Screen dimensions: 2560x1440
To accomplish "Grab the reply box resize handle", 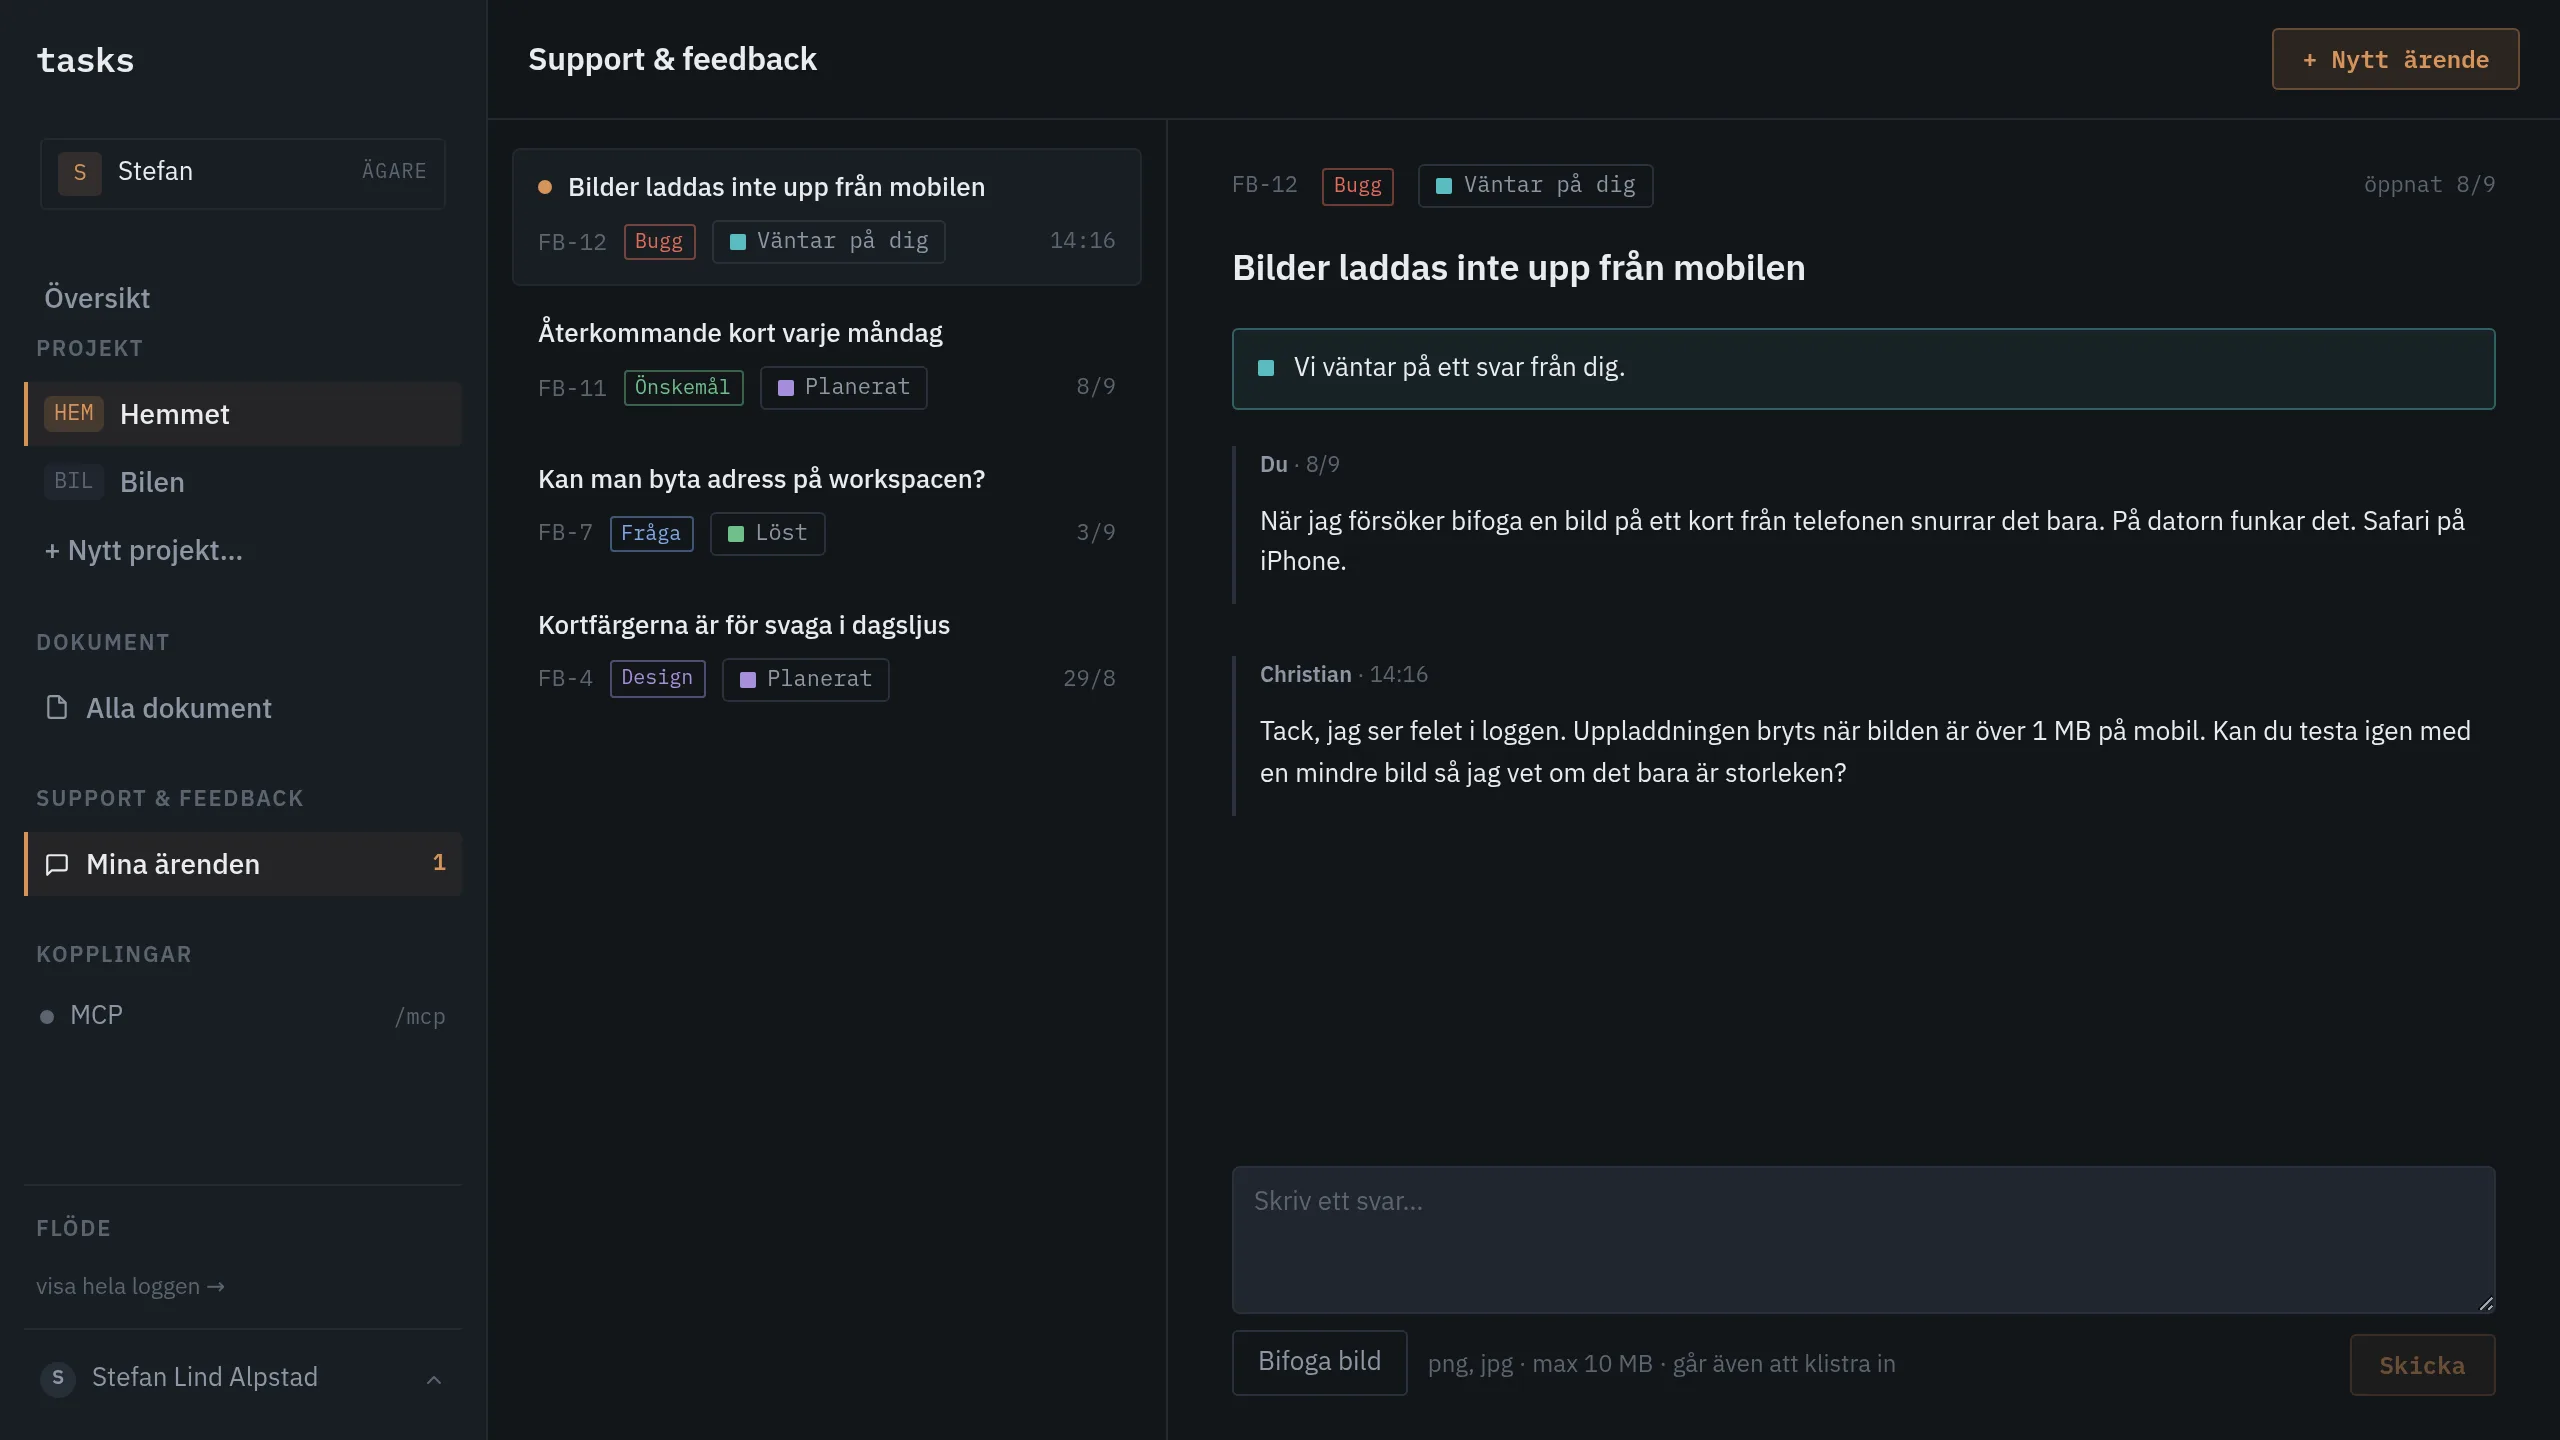I will (x=2486, y=1303).
